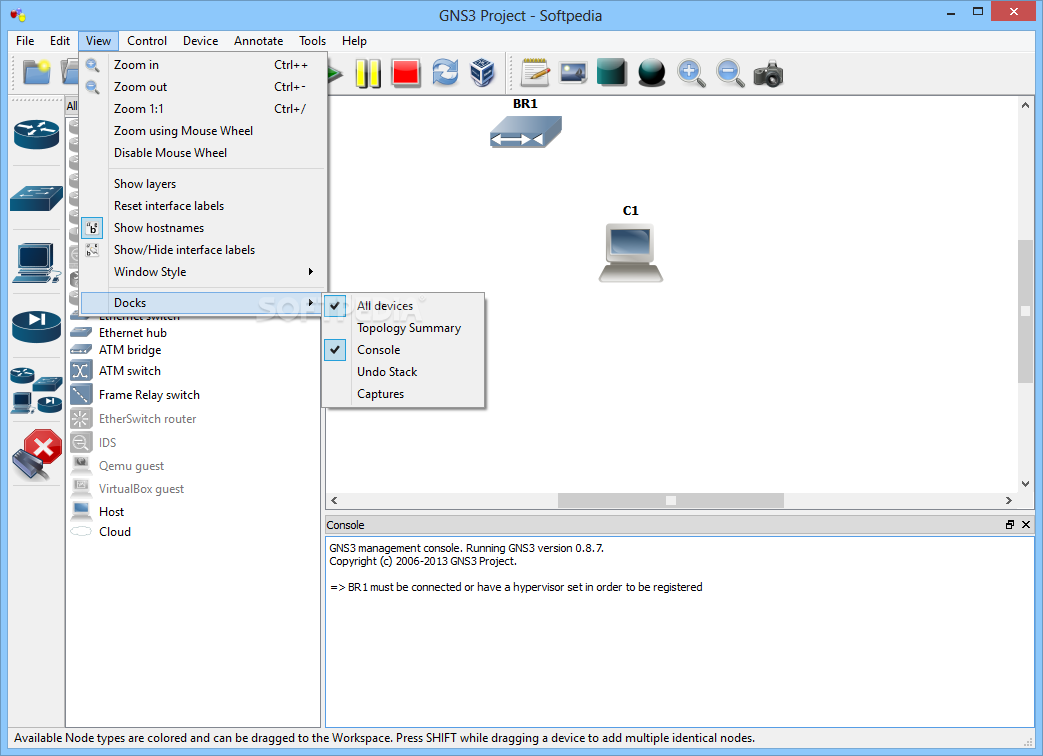The width and height of the screenshot is (1043, 756).
Task: Click the workspace vertical scrollbar thumb
Action: pyautogui.click(x=1025, y=311)
